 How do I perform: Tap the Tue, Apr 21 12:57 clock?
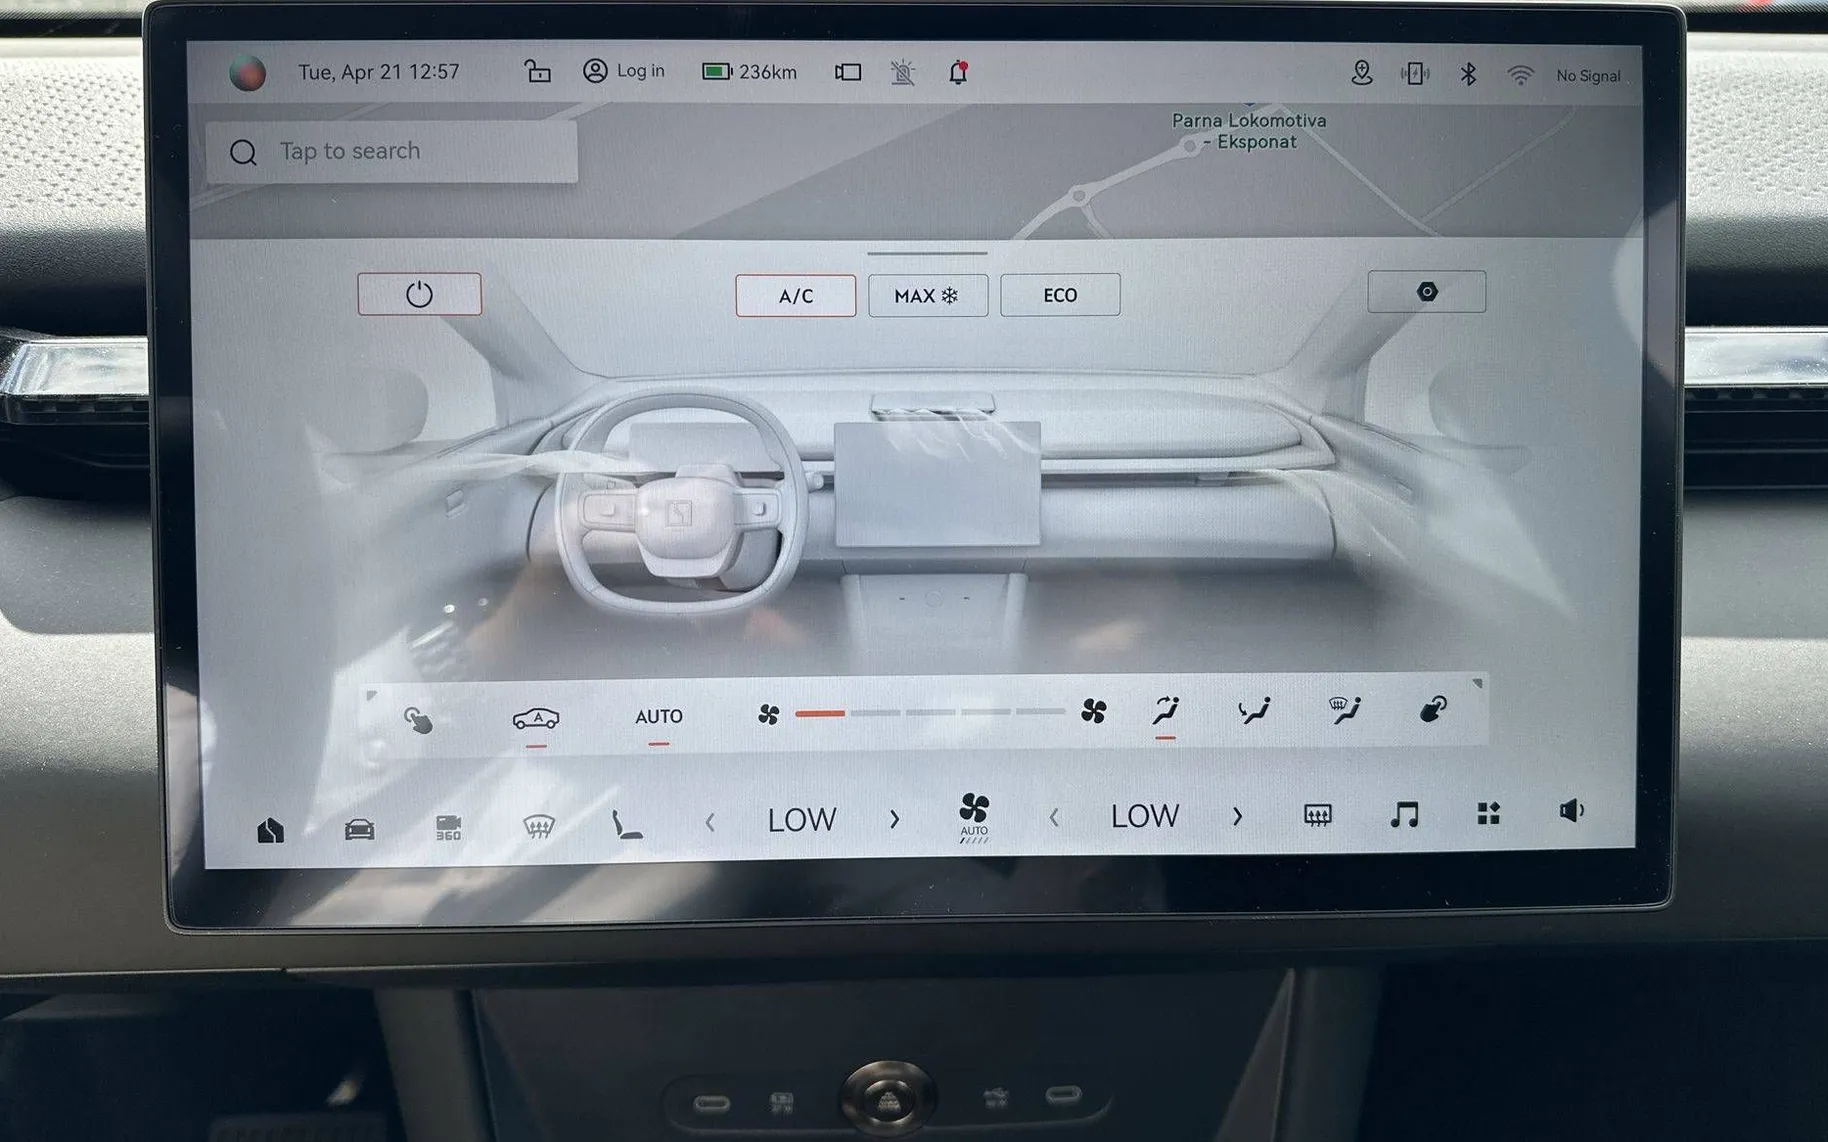pos(379,72)
